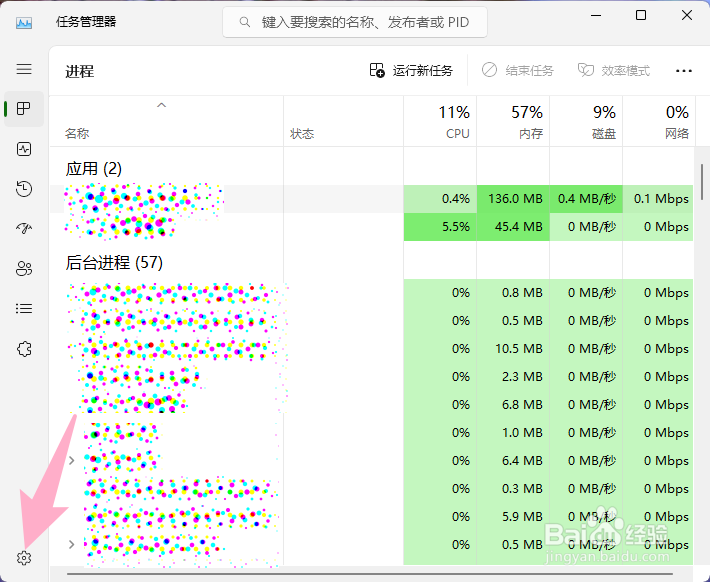Screen dimensions: 710x582
Task: Open the Performance sidebar icon
Action: [x=25, y=149]
